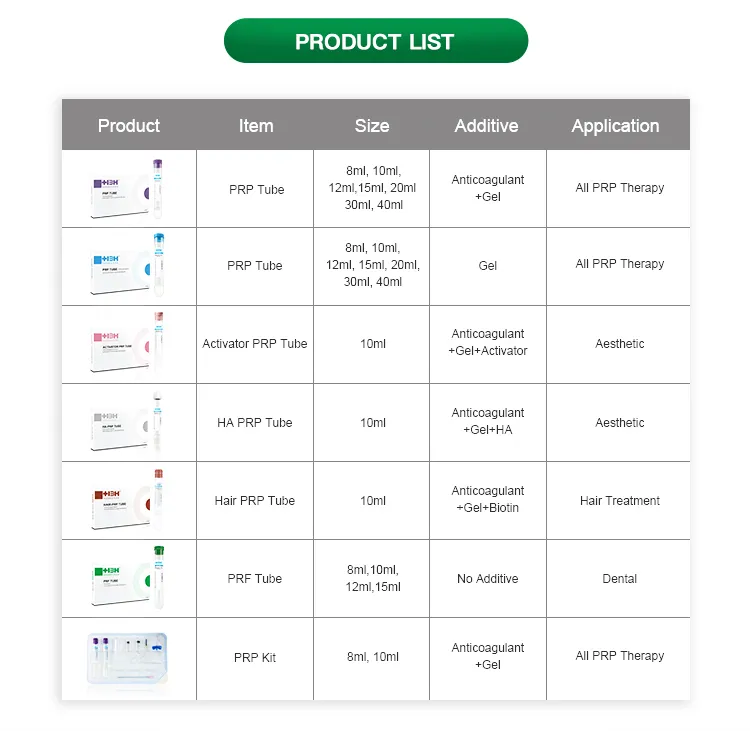Image resolution: width=750 pixels, height=731 pixels.
Task: Click the Dental application cell
Action: 618,578
